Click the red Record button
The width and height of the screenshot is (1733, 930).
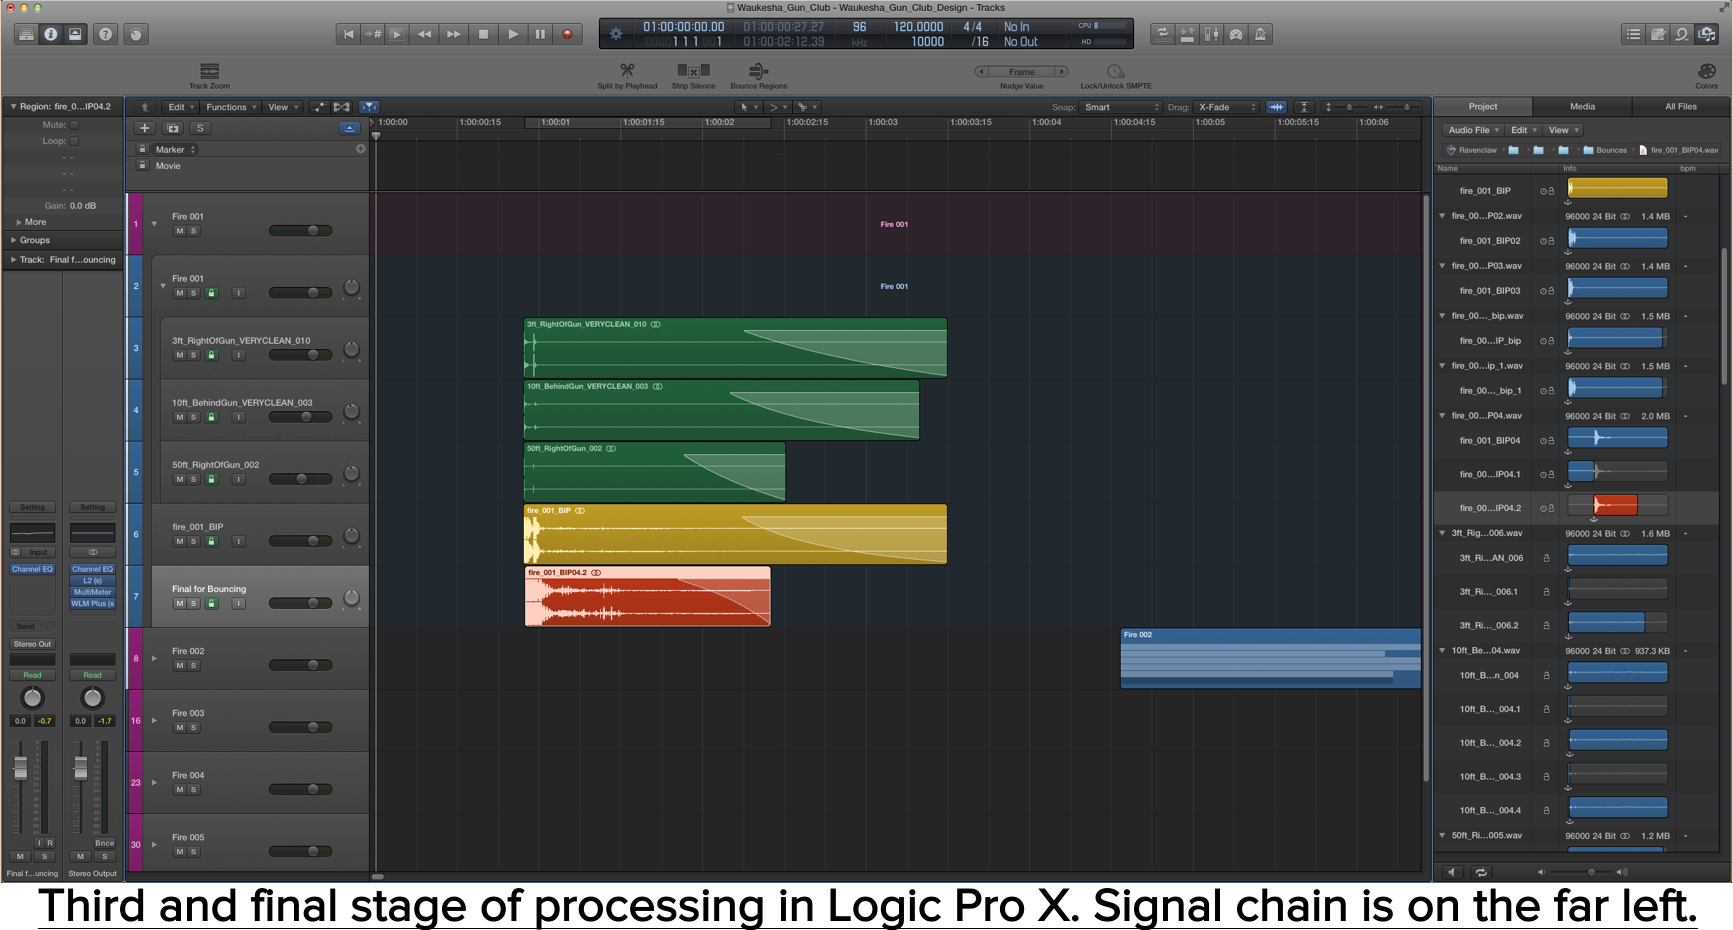tap(567, 34)
